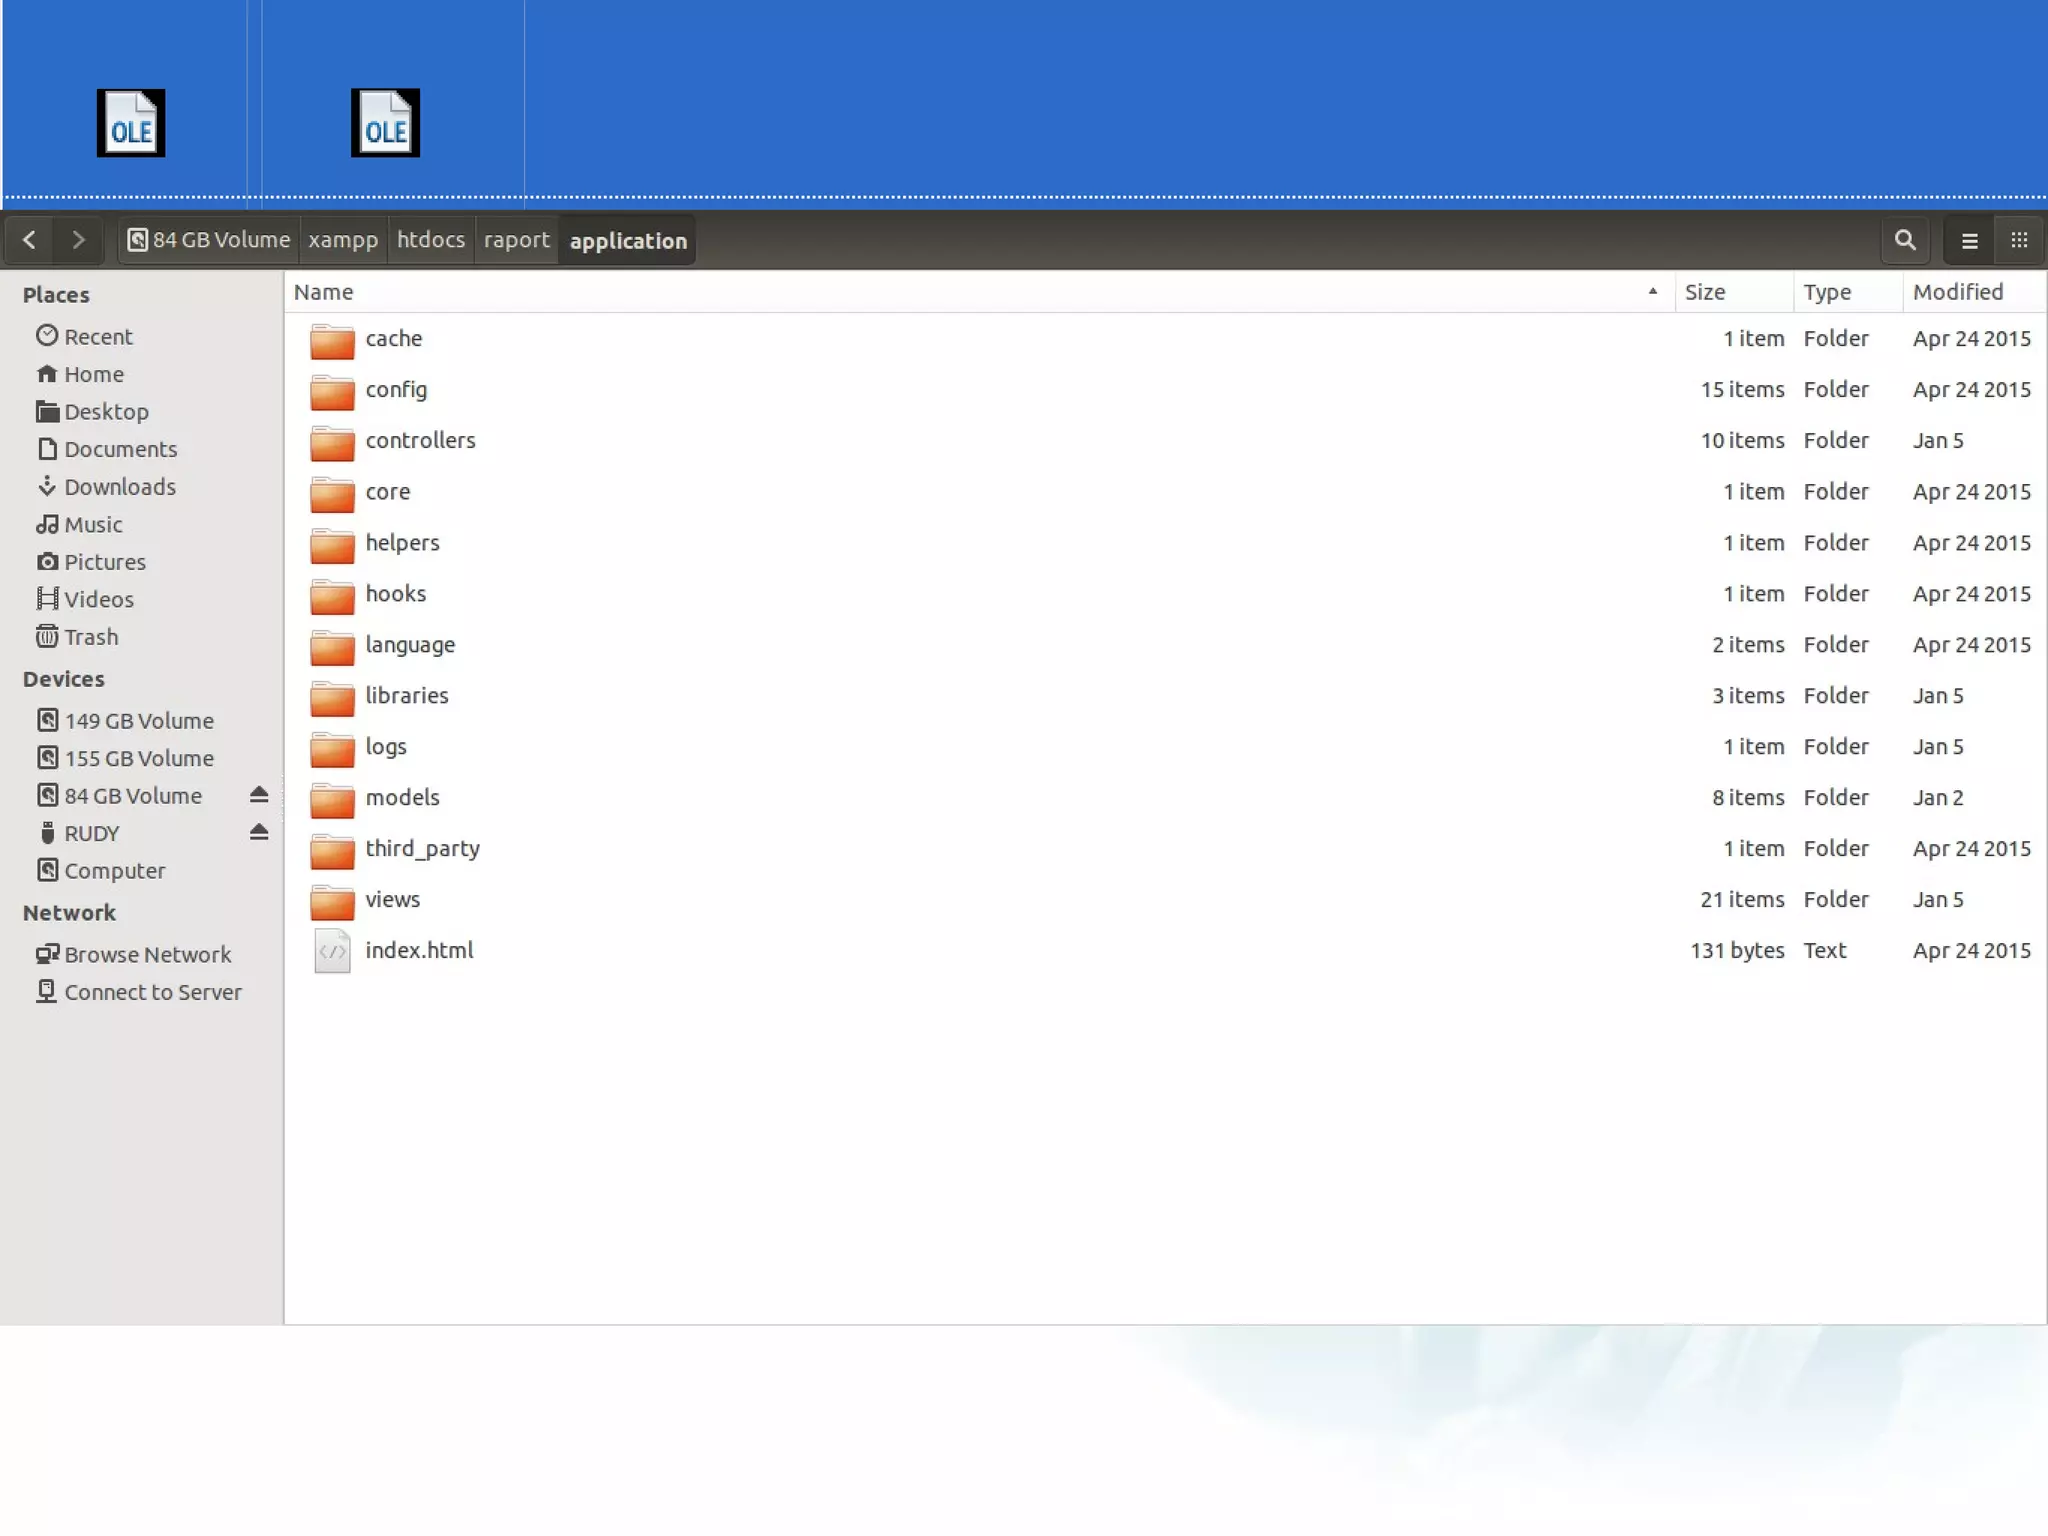Switch to grid view icon
The image size is (2048, 1536).
2019,240
